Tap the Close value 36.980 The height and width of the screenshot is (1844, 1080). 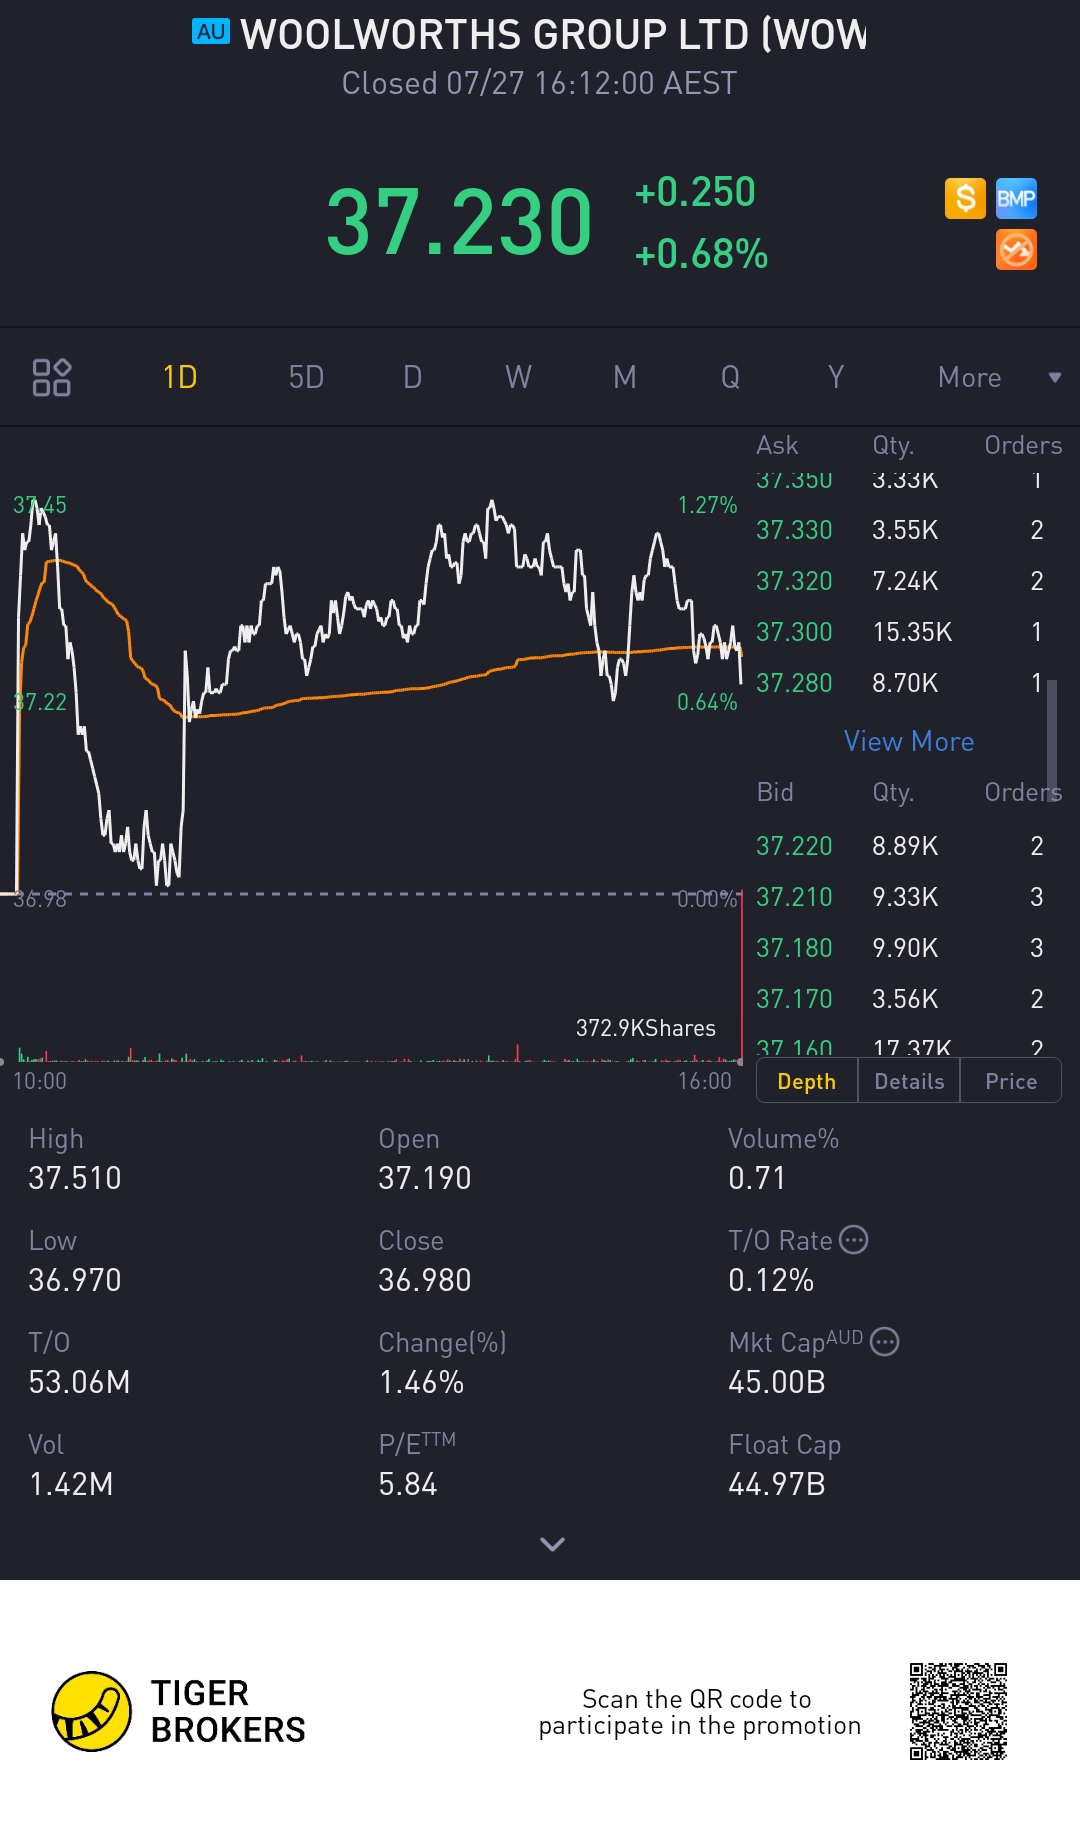425,1280
